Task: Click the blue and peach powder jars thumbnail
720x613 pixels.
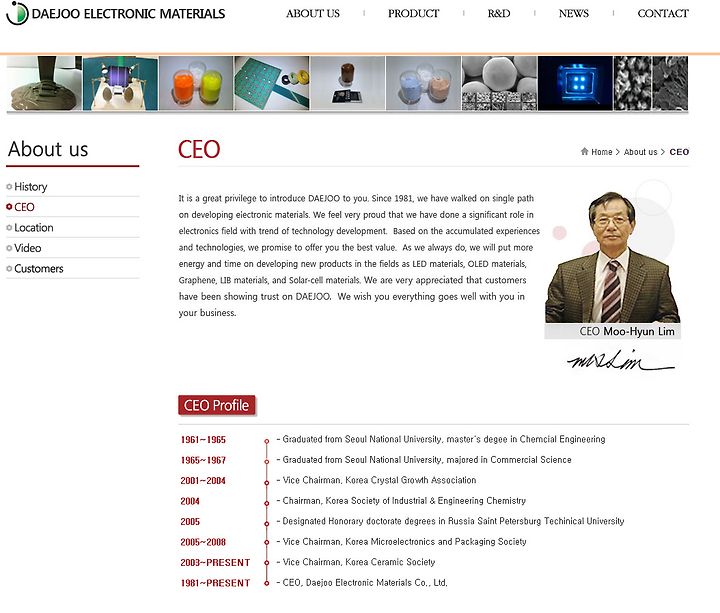Action: 423,83
